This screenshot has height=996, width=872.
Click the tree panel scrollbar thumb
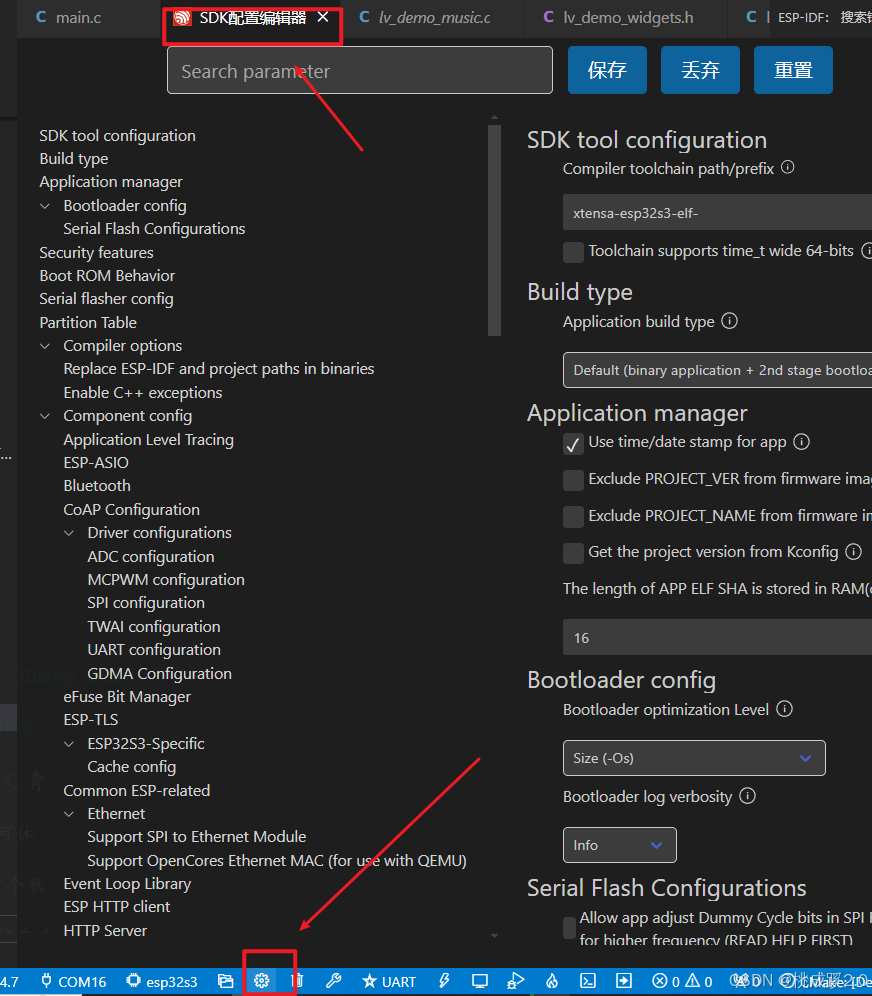pos(494,229)
